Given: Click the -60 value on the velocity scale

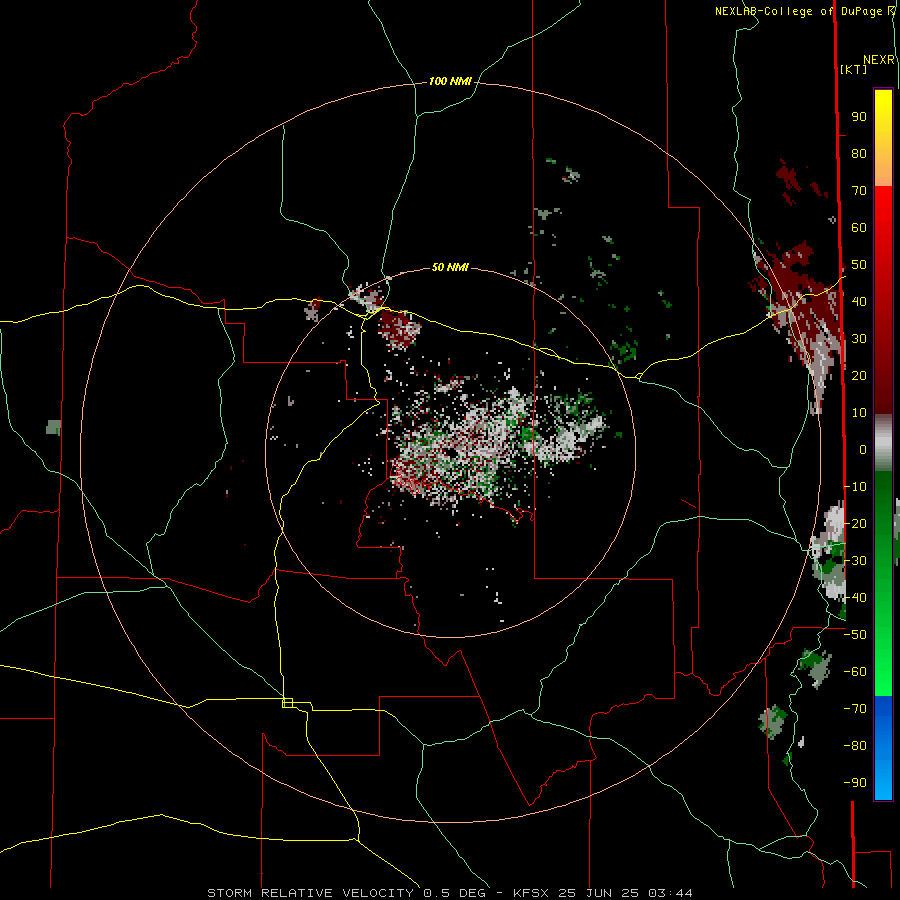Looking at the screenshot, I should (855, 672).
